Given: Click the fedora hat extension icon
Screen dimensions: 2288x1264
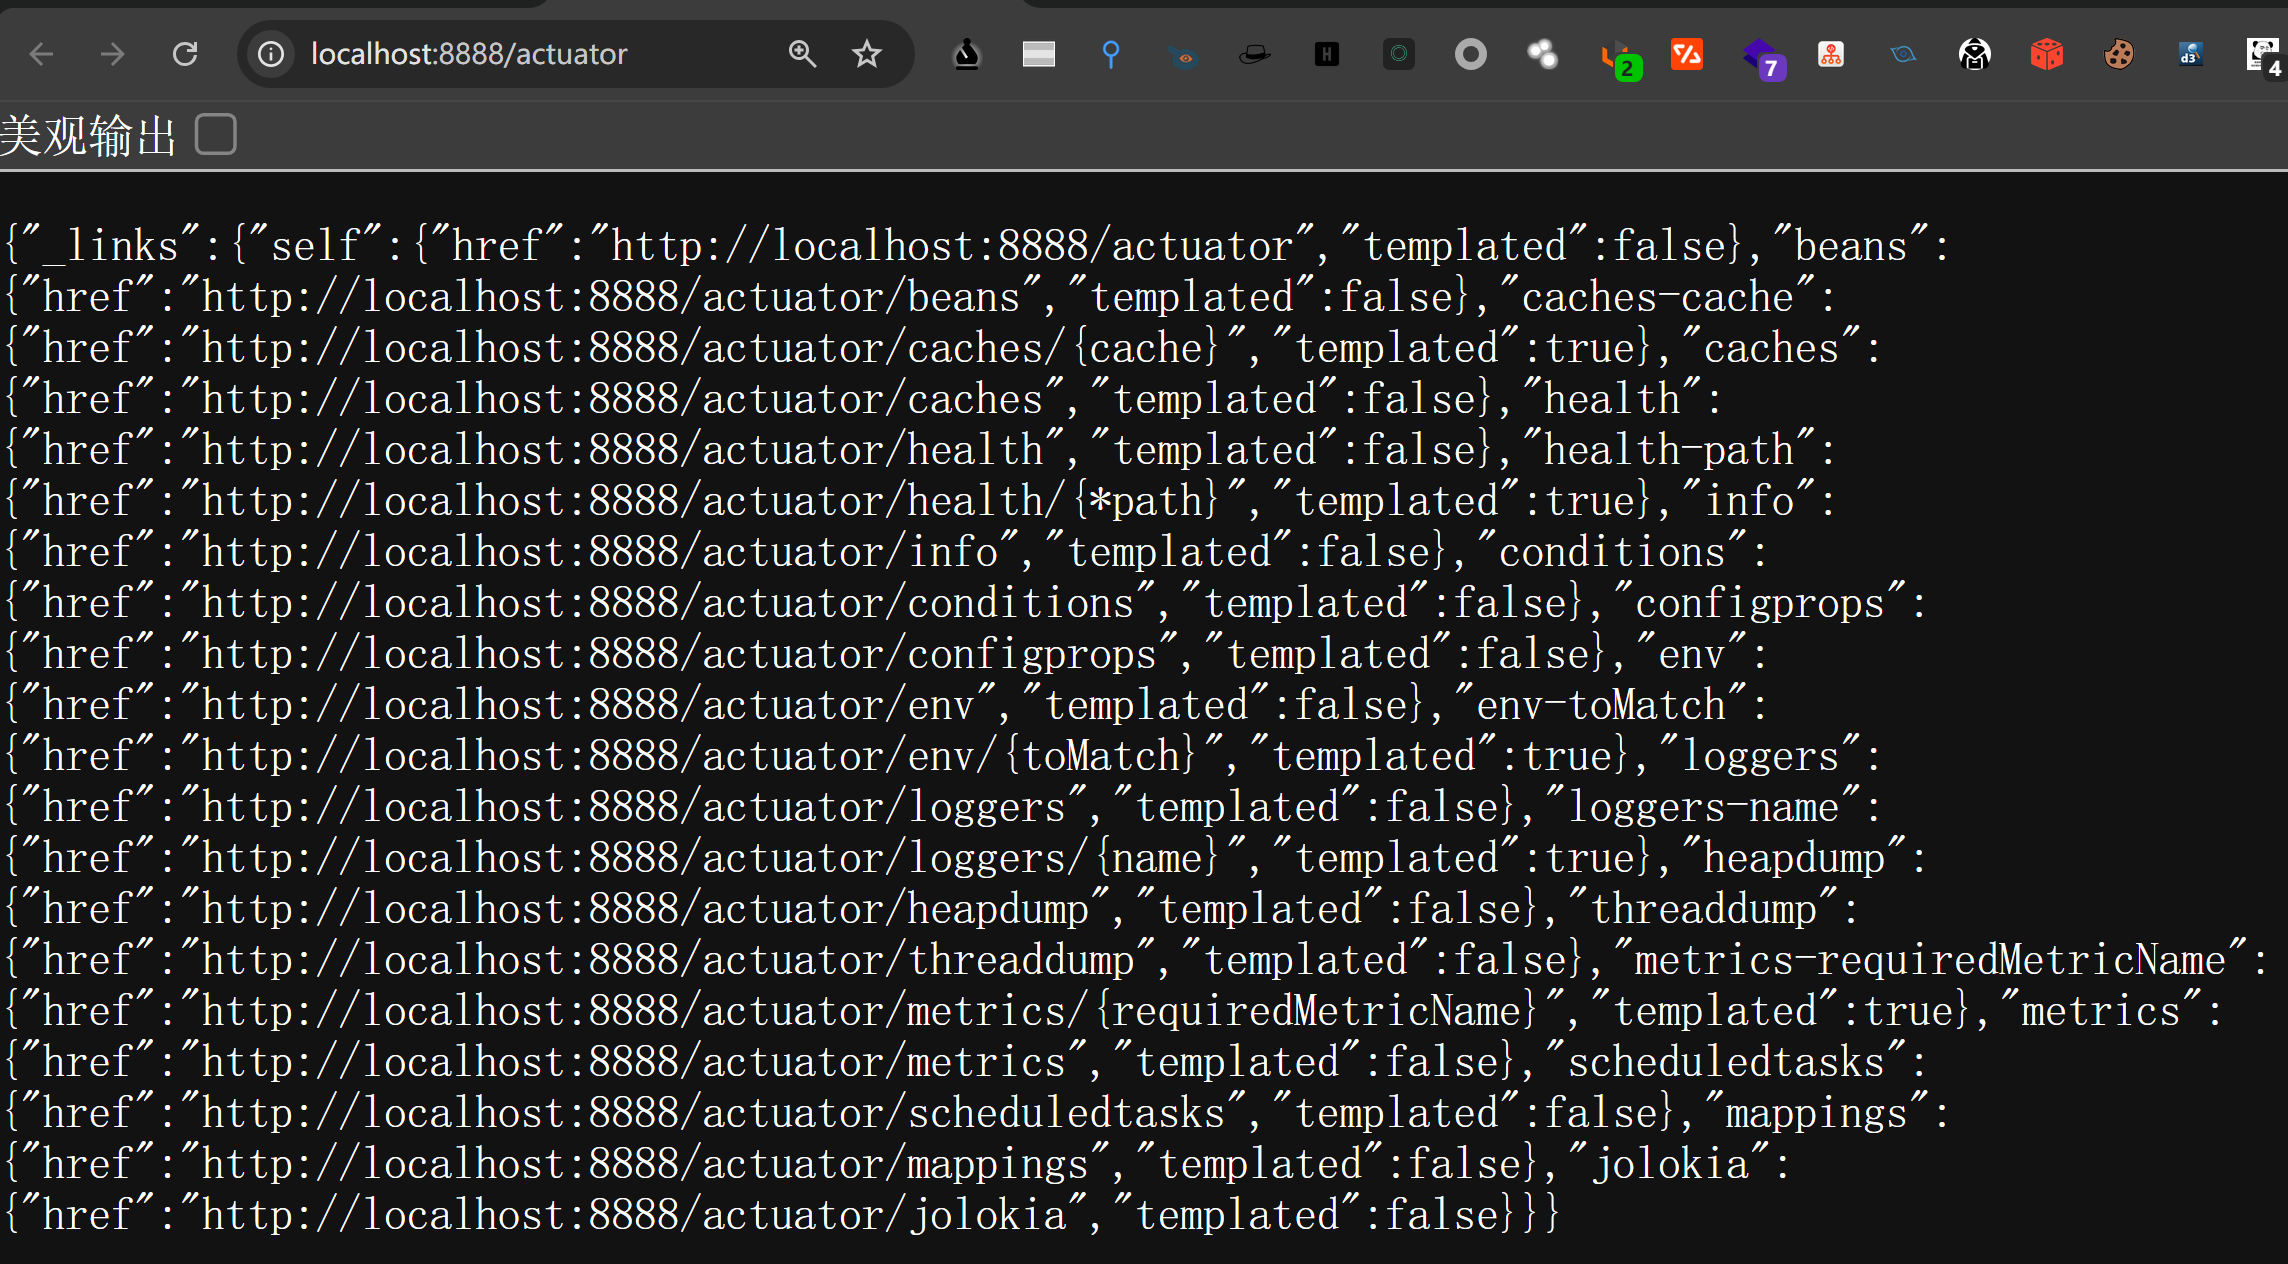Looking at the screenshot, I should 1254,54.
